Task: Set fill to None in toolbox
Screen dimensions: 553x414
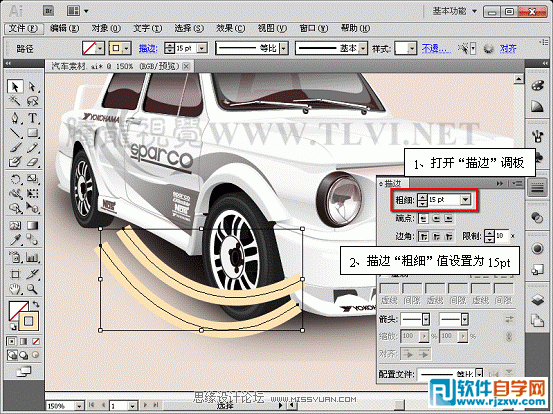Action: (36, 341)
